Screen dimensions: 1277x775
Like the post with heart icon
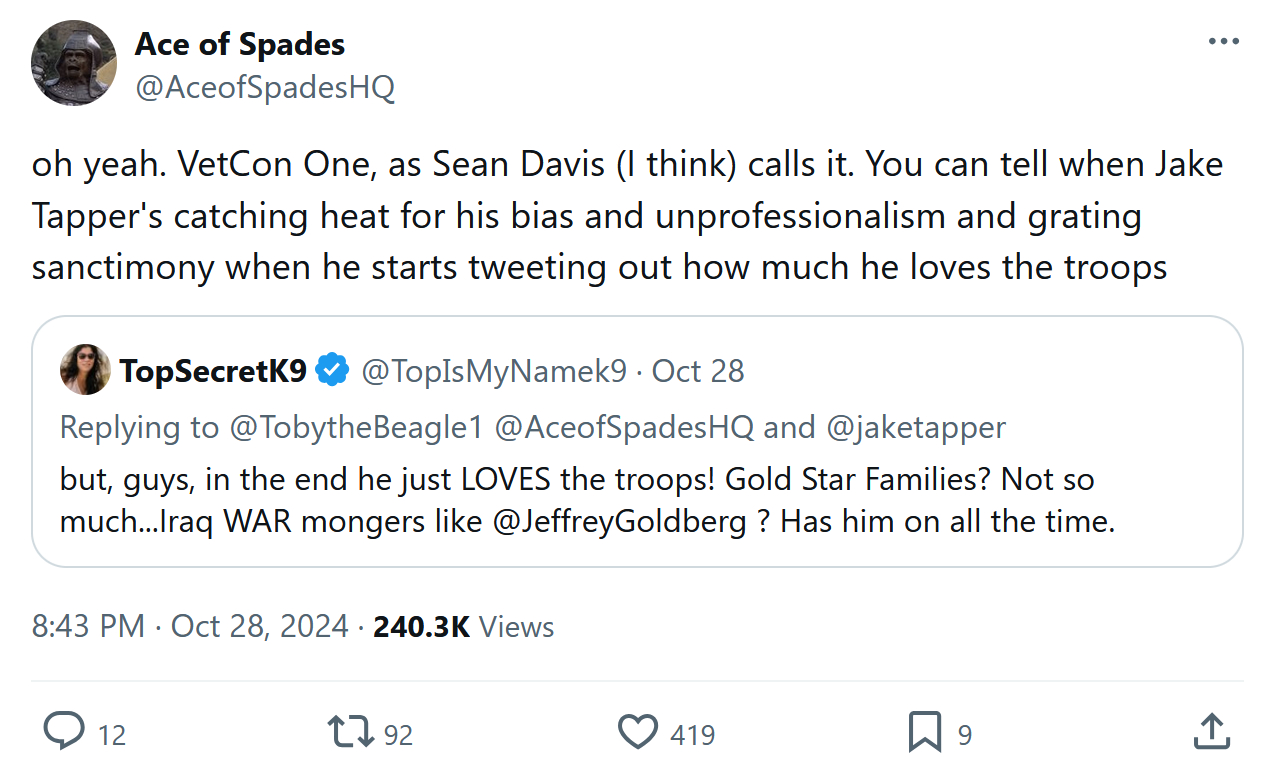[638, 732]
